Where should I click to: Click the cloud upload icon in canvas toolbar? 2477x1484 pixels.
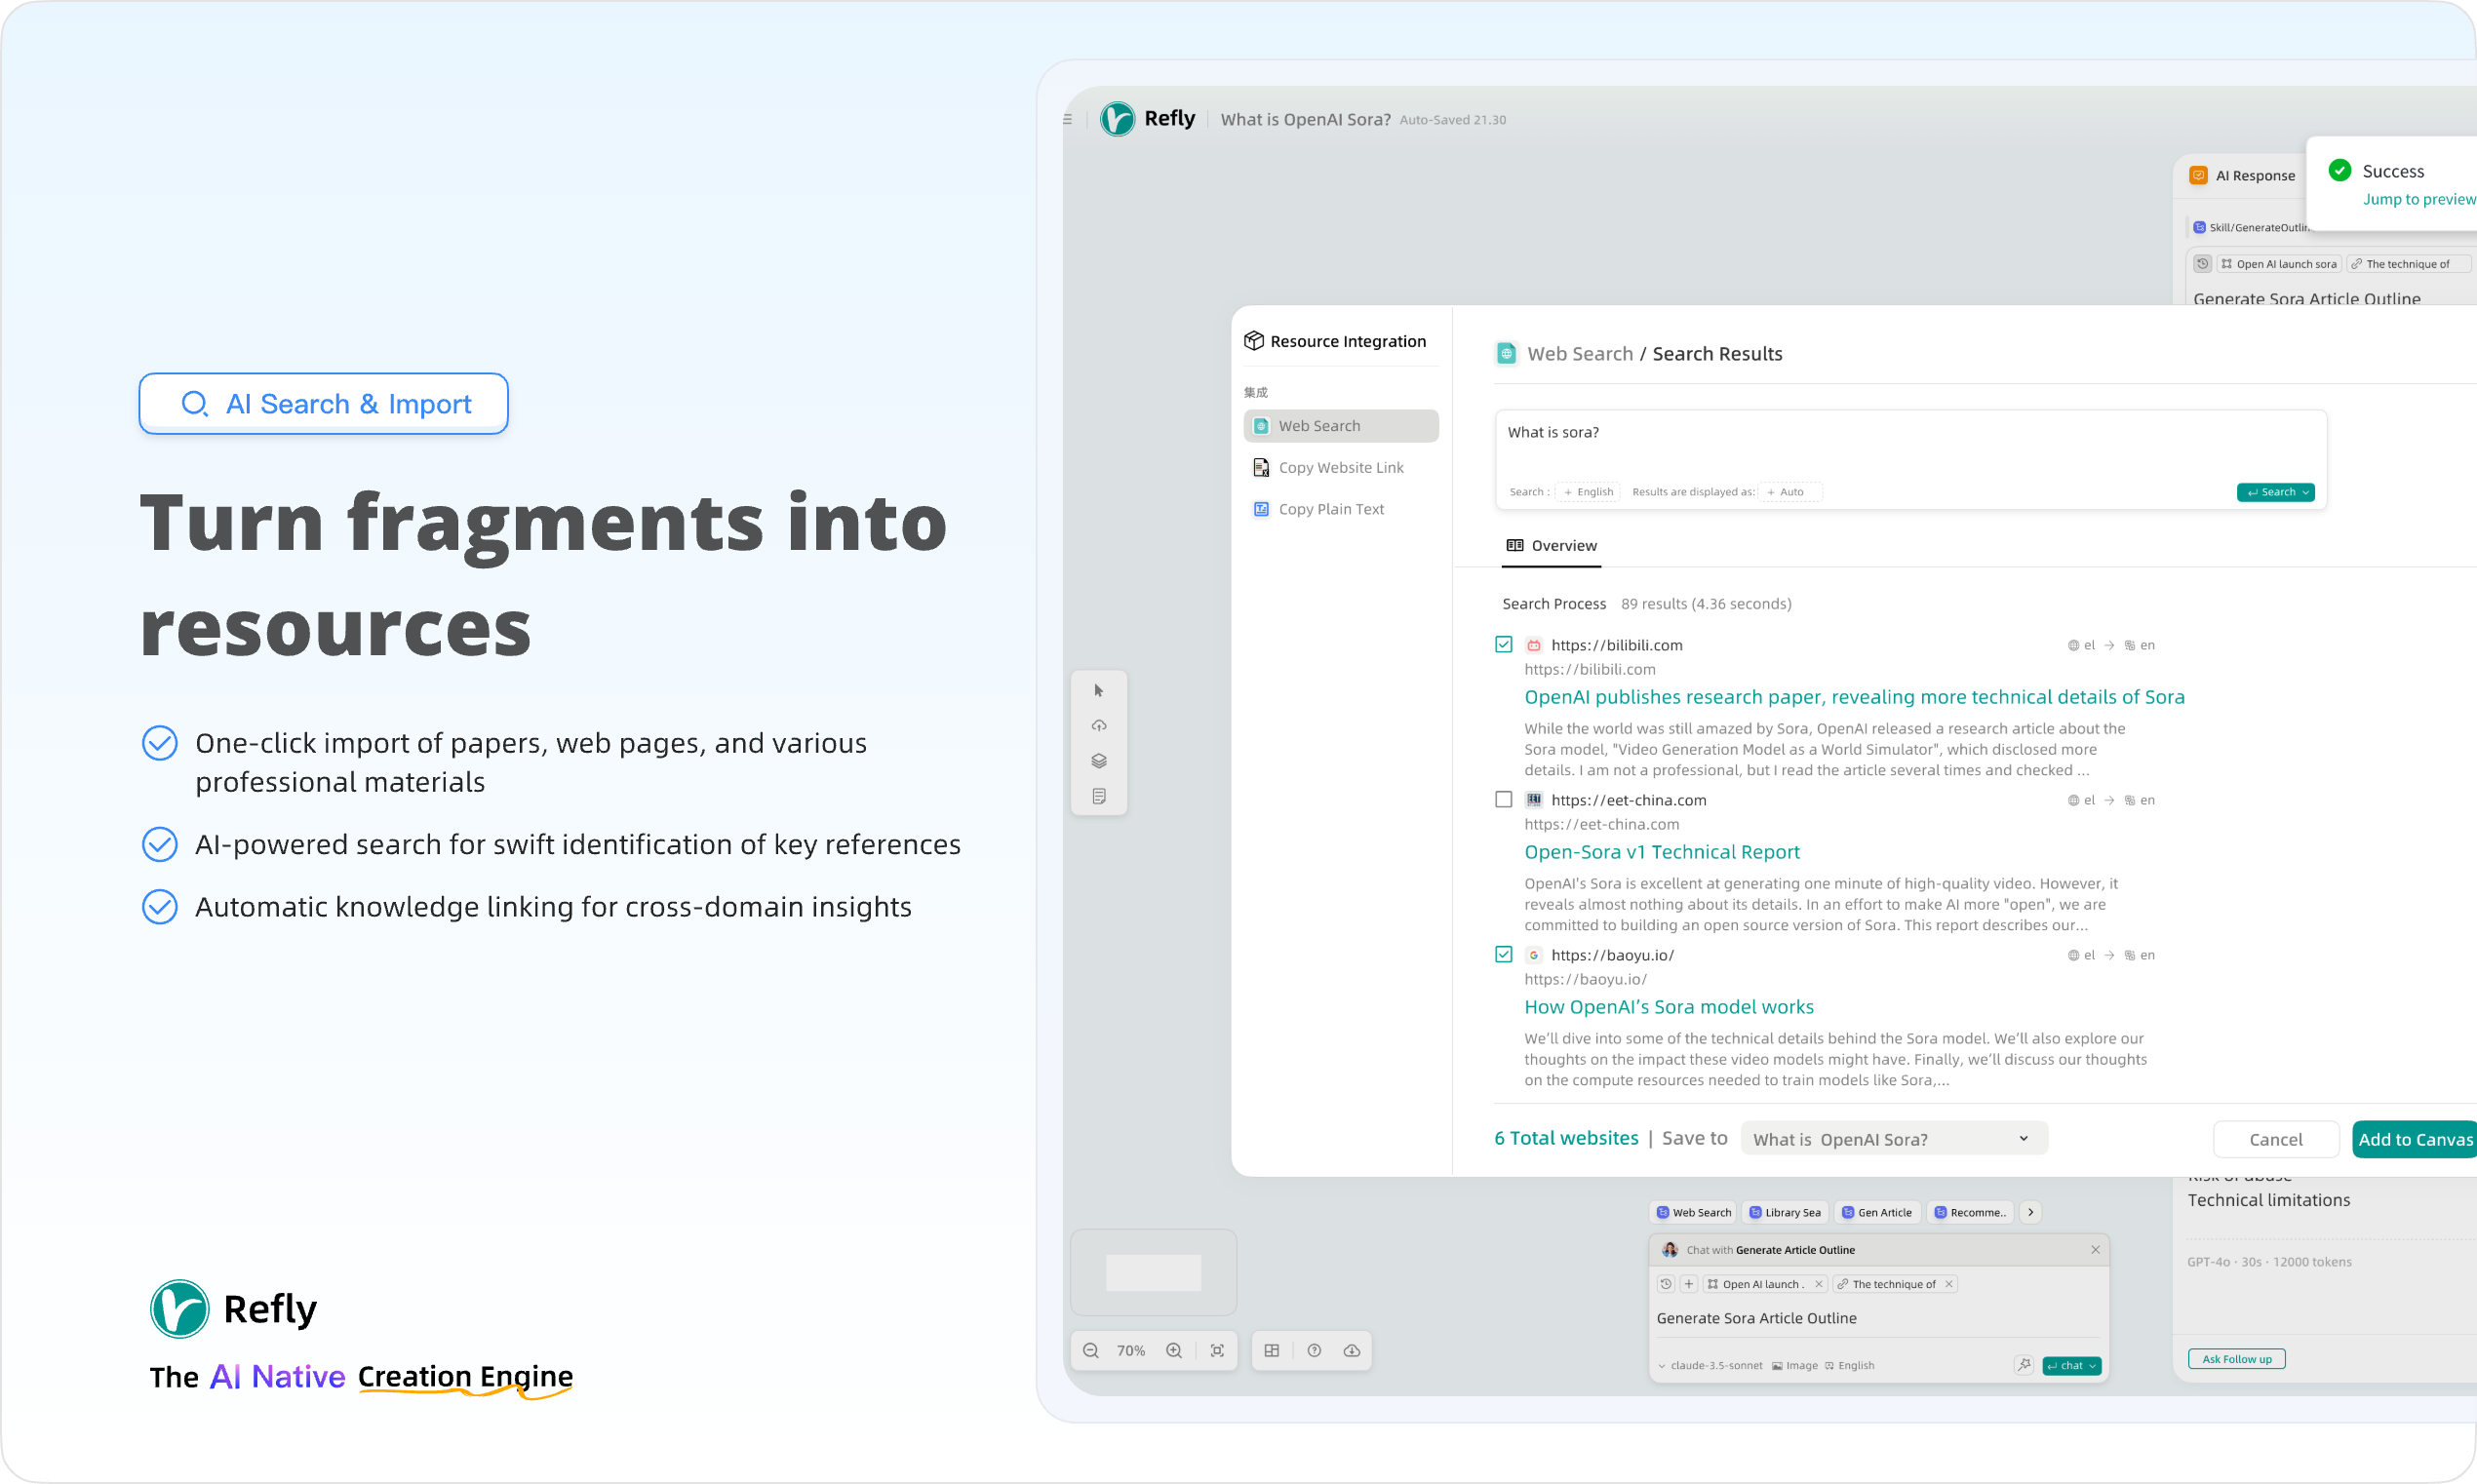(1098, 726)
